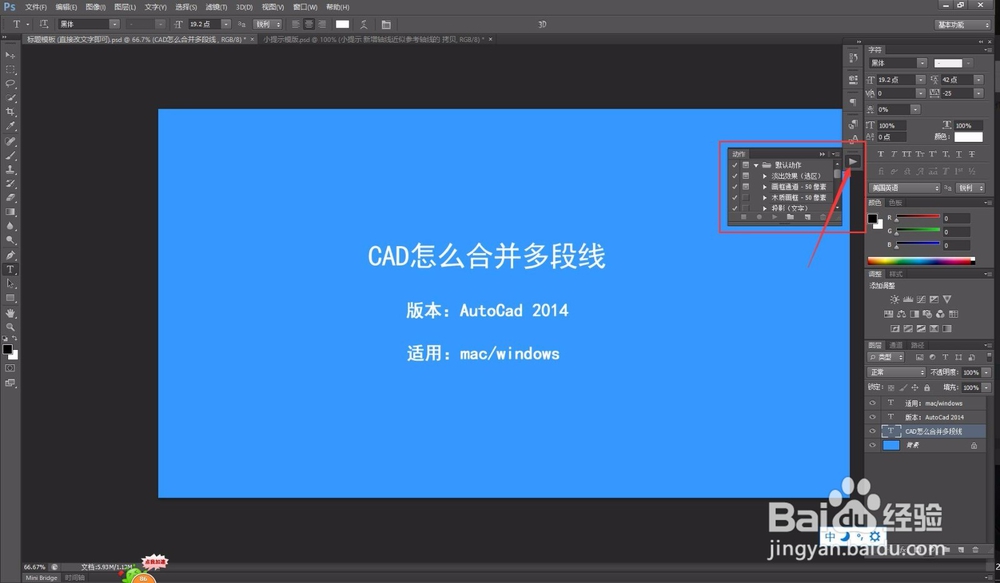Open the 文件(F) menu

(36, 7)
